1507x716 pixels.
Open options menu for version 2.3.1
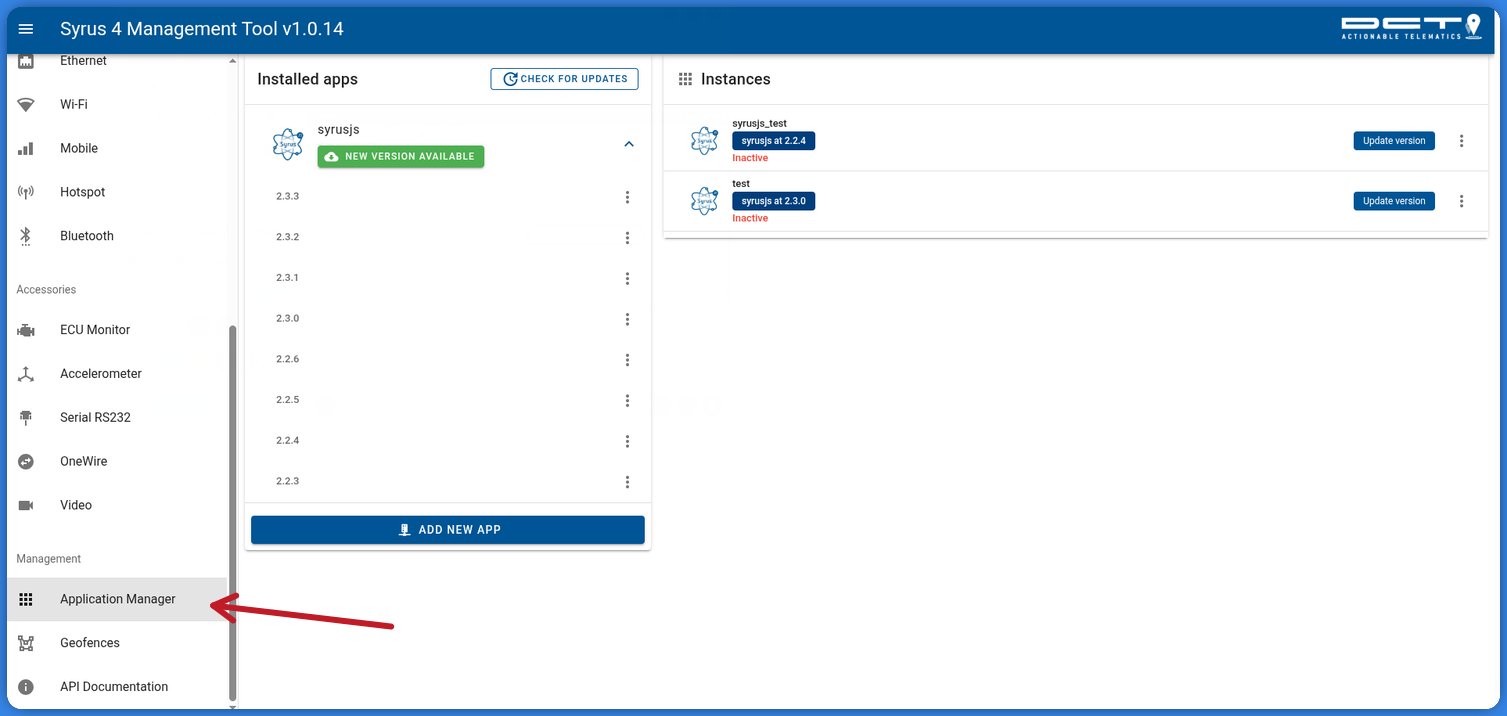tap(627, 278)
